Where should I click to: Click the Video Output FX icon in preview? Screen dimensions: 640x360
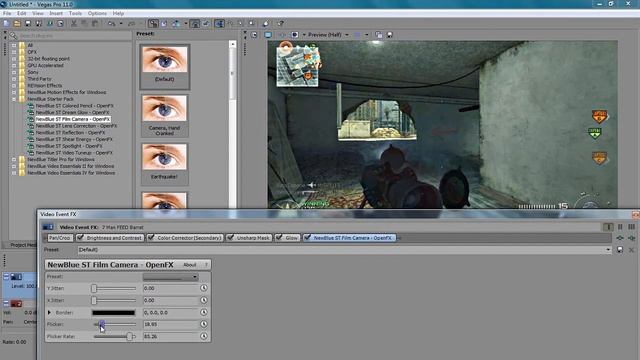click(x=282, y=35)
